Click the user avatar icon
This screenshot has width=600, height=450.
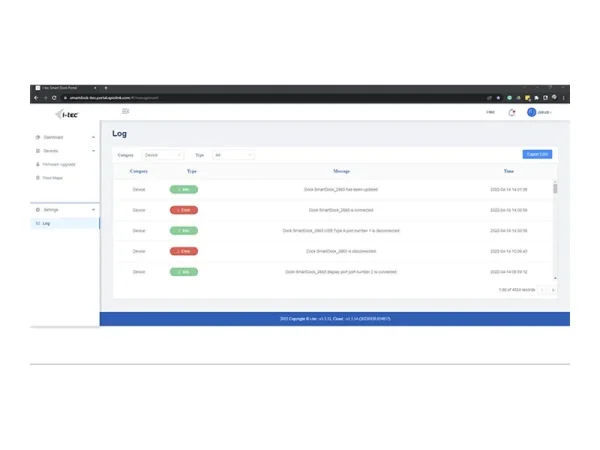532,112
